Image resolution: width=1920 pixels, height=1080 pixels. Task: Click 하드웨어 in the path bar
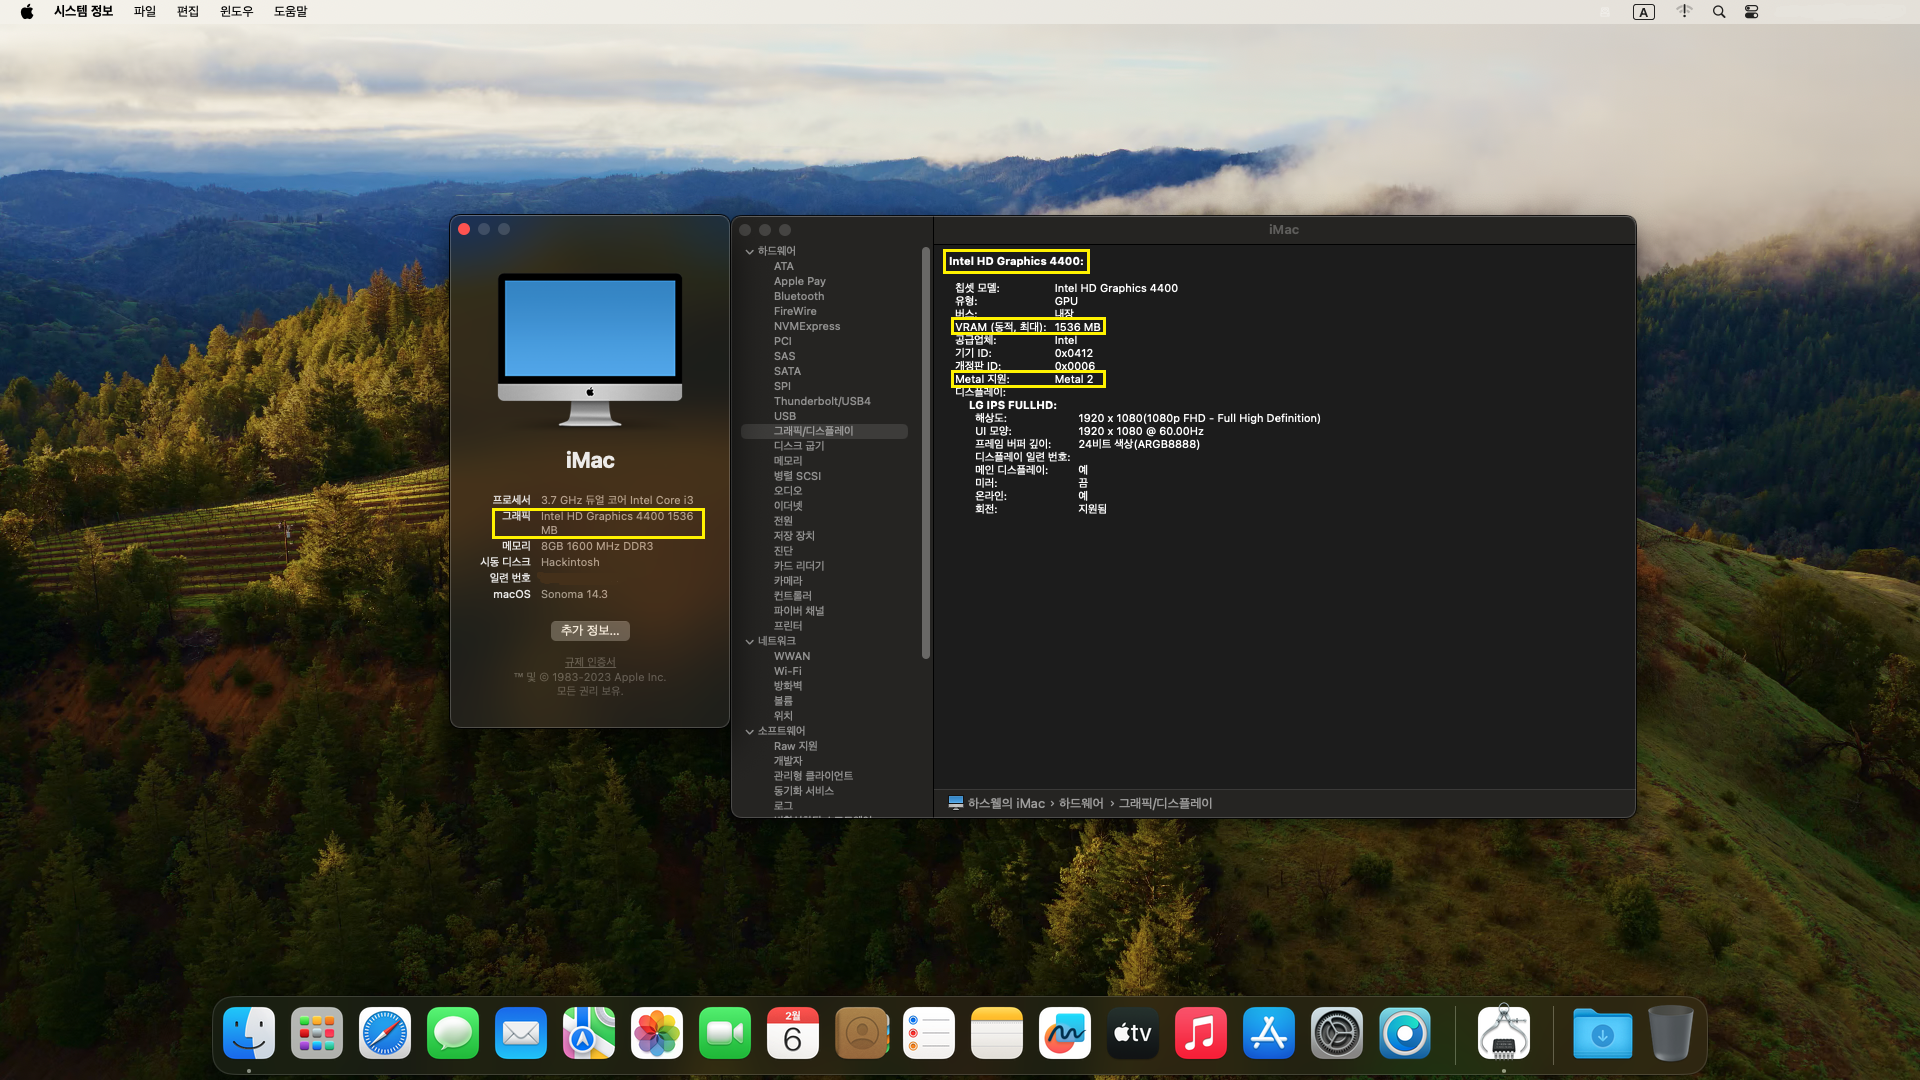pos(1081,803)
